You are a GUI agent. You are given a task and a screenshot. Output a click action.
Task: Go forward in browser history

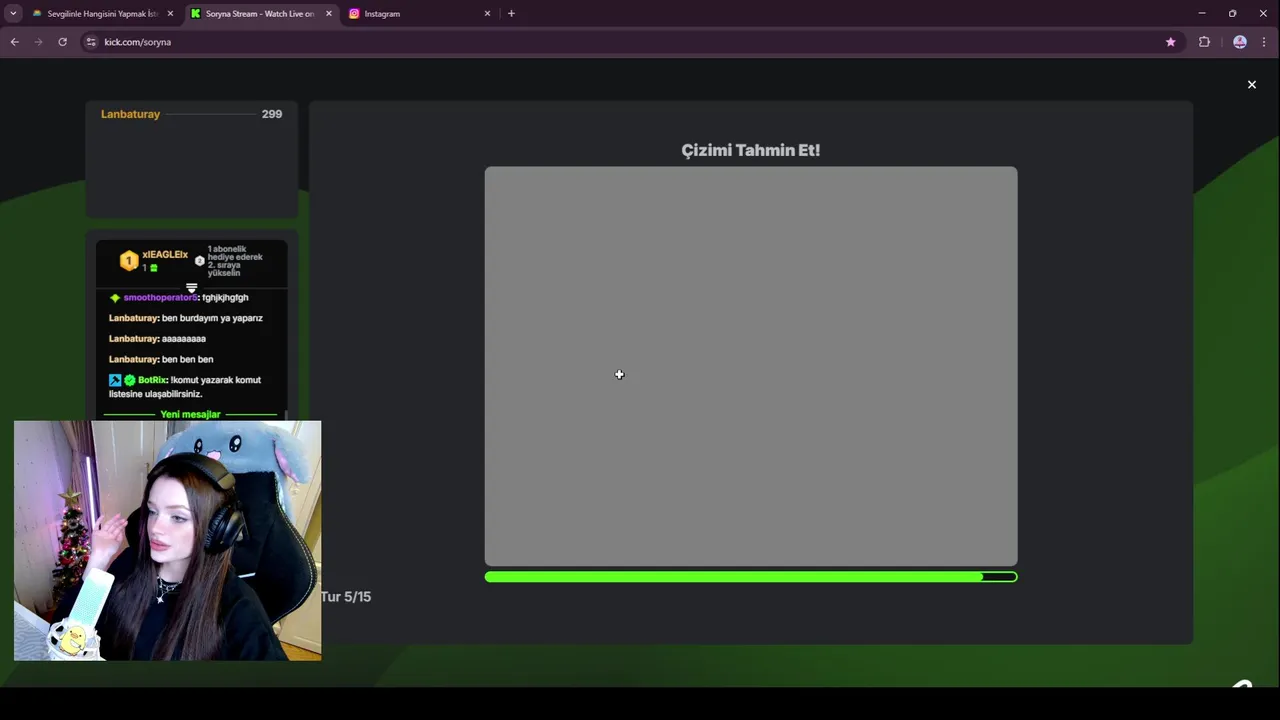coord(38,42)
